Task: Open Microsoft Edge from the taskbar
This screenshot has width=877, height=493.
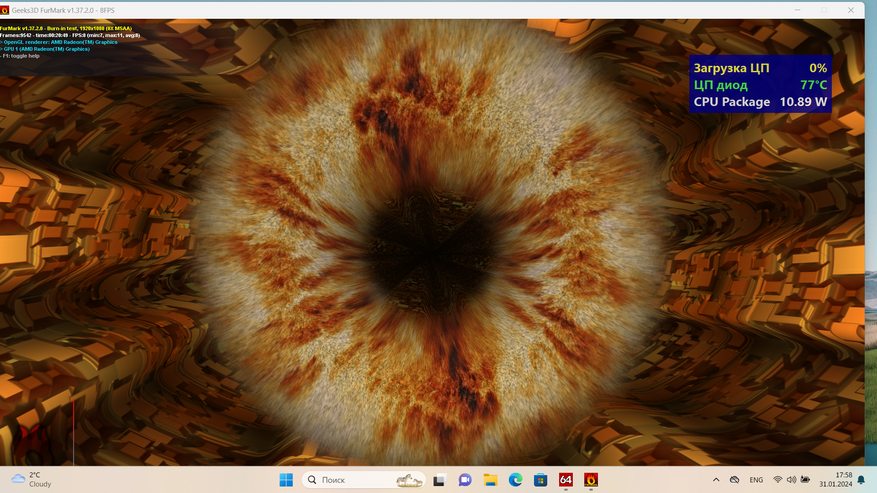Action: click(x=515, y=480)
